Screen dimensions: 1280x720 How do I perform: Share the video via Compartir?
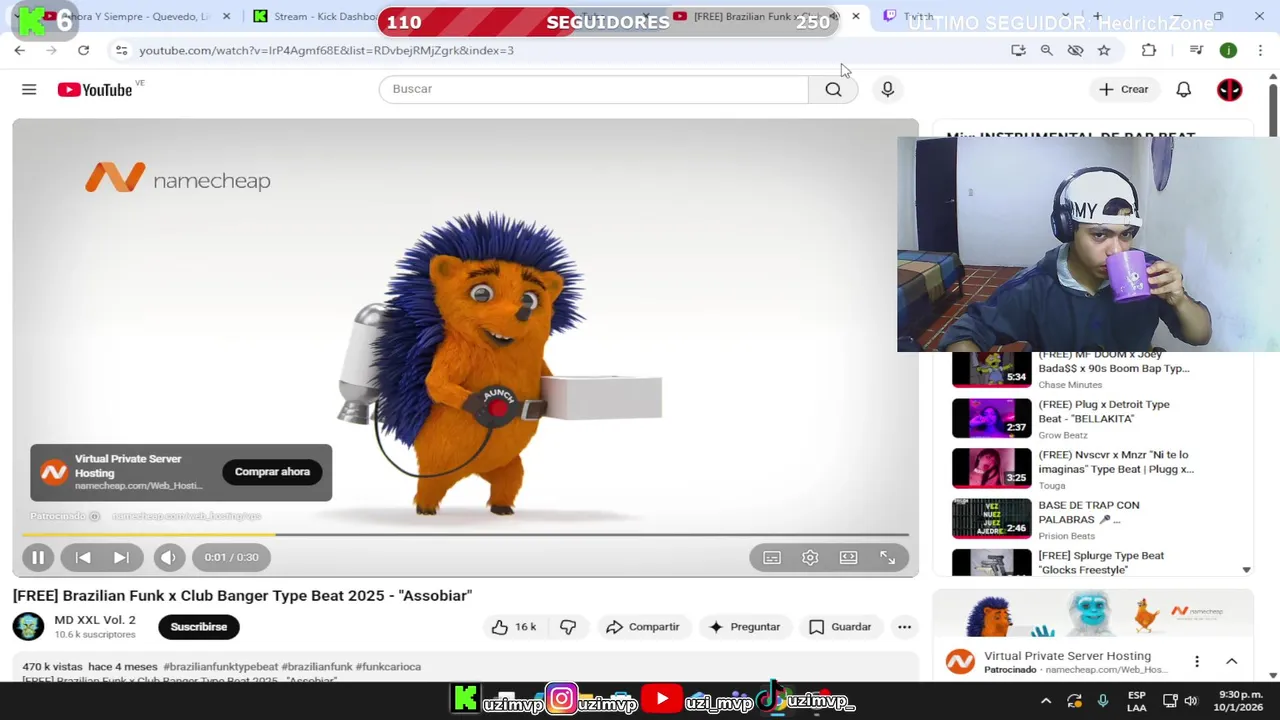642,627
